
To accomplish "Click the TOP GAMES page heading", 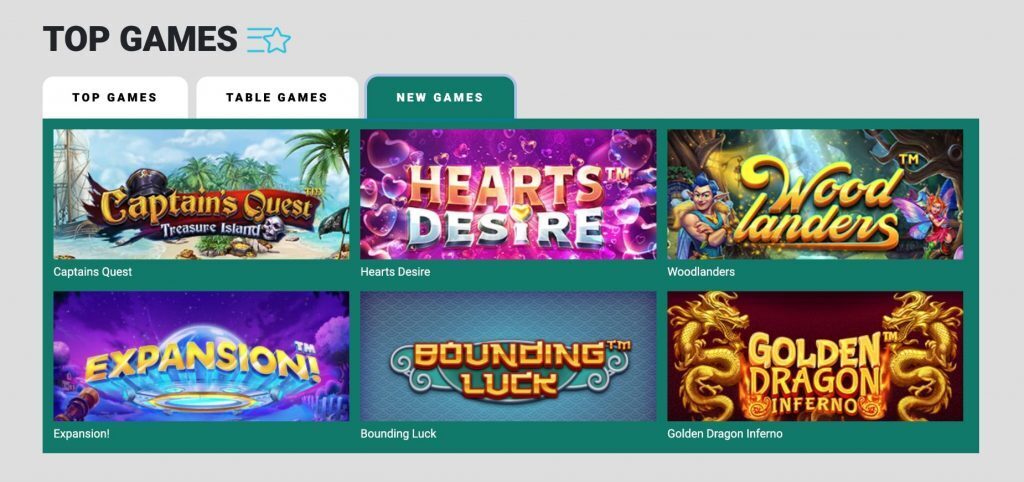I will 140,39.
